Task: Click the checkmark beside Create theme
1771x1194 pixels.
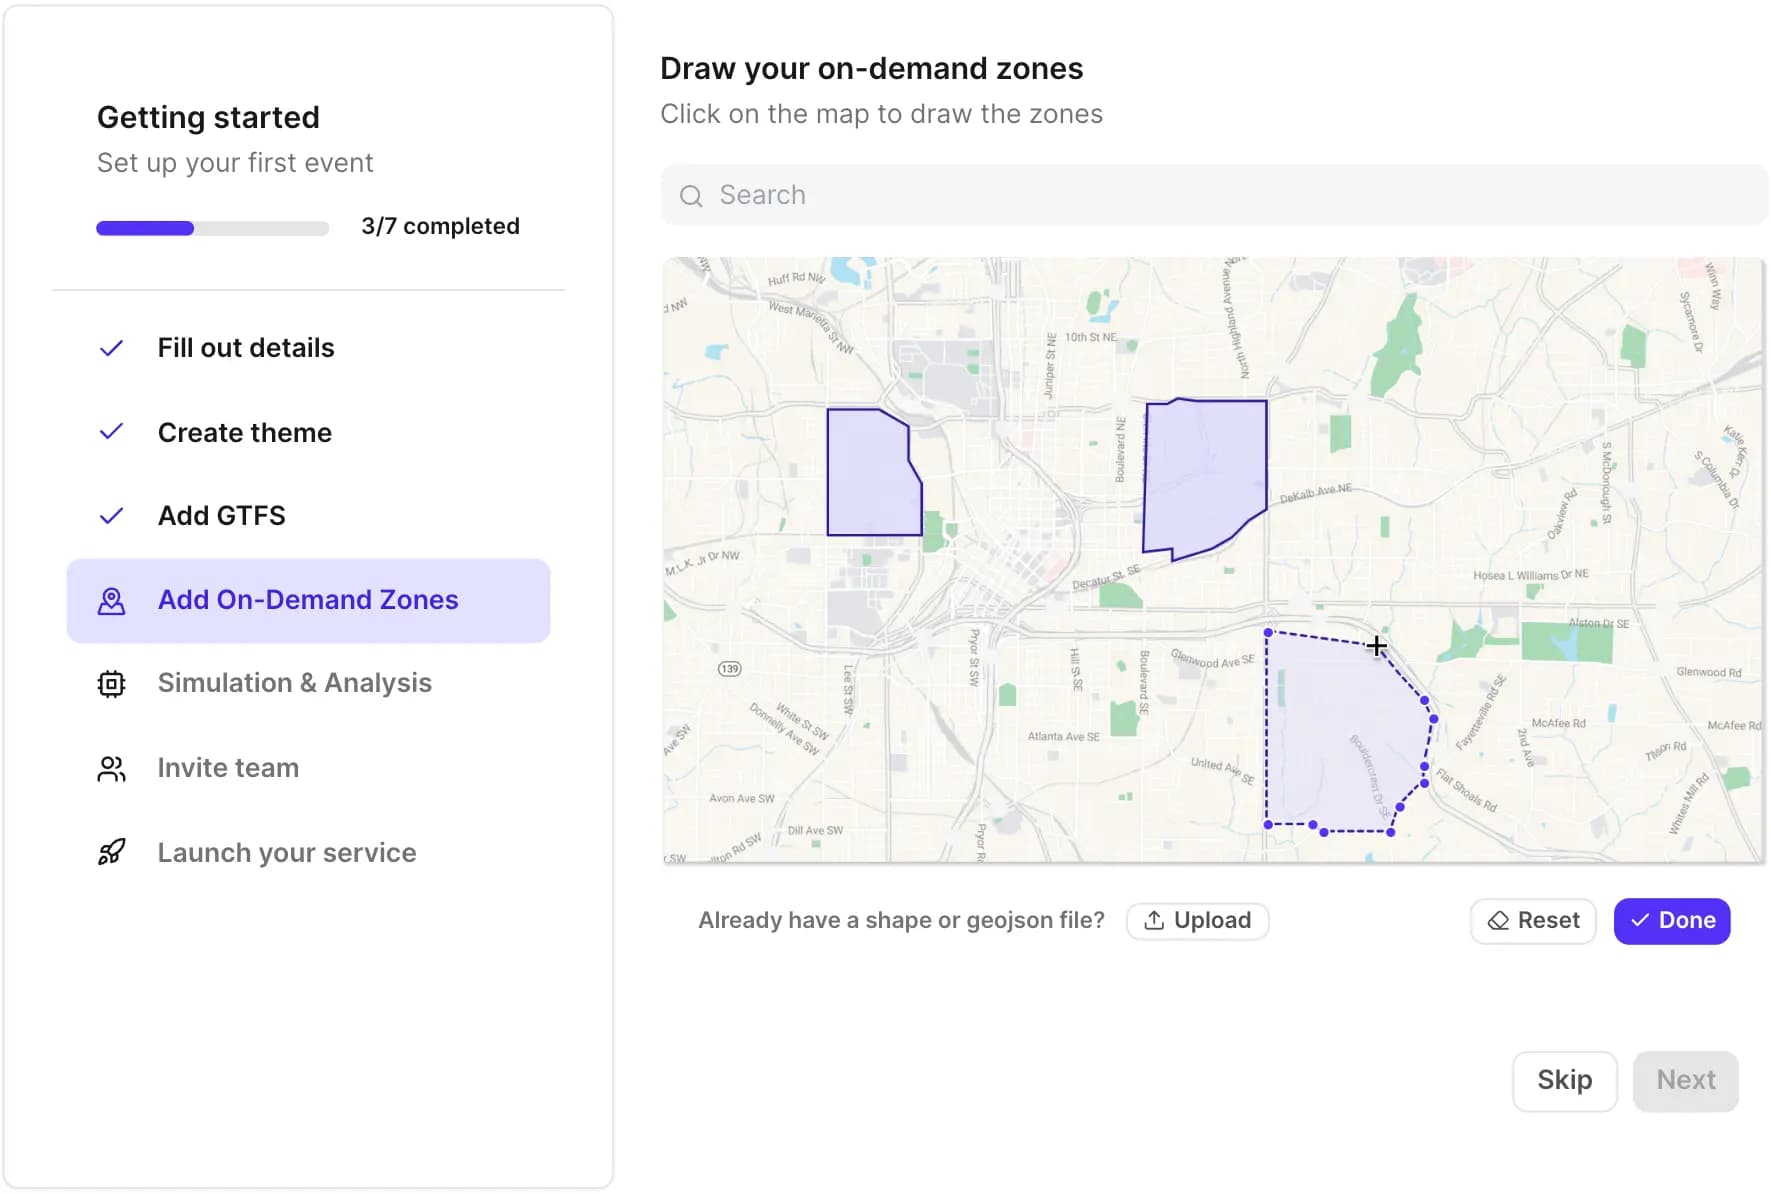Action: point(111,432)
